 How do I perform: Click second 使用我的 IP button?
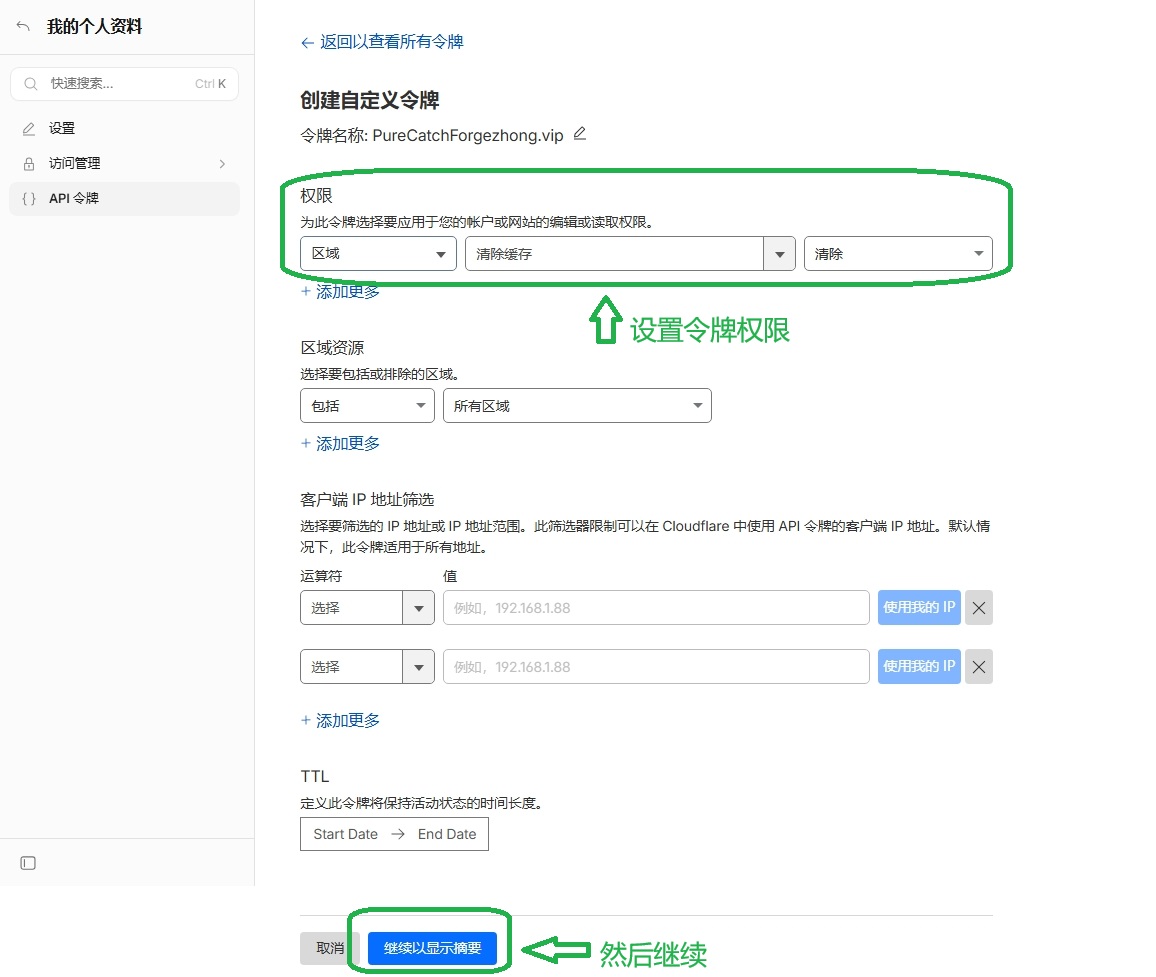[x=919, y=667]
